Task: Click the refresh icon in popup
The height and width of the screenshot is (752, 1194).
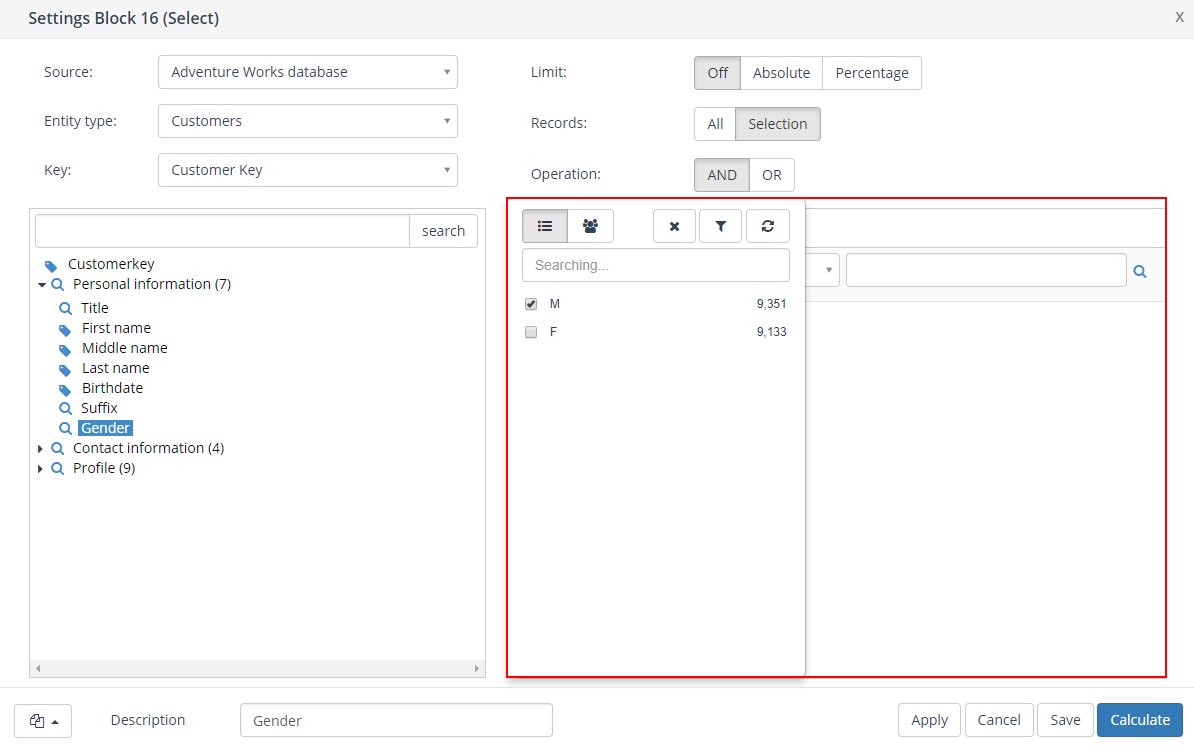Action: coord(767,226)
